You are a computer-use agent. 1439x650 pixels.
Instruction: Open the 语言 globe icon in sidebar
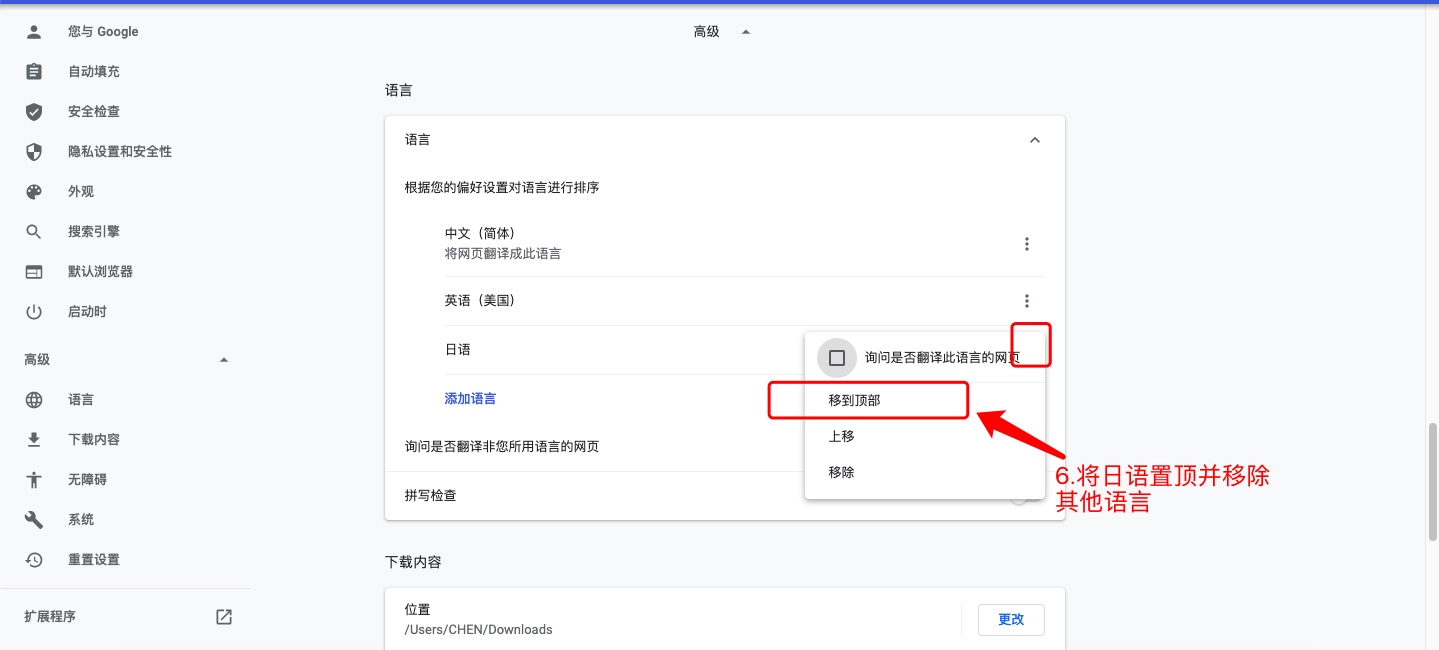pyautogui.click(x=33, y=399)
